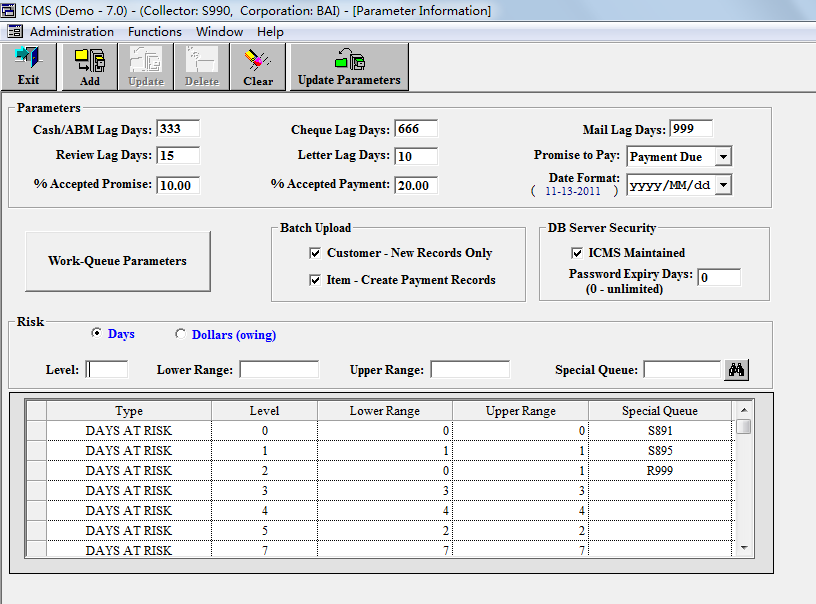Screen dimensions: 816x604
Task: Click the Special Queue column header
Action: pos(660,411)
